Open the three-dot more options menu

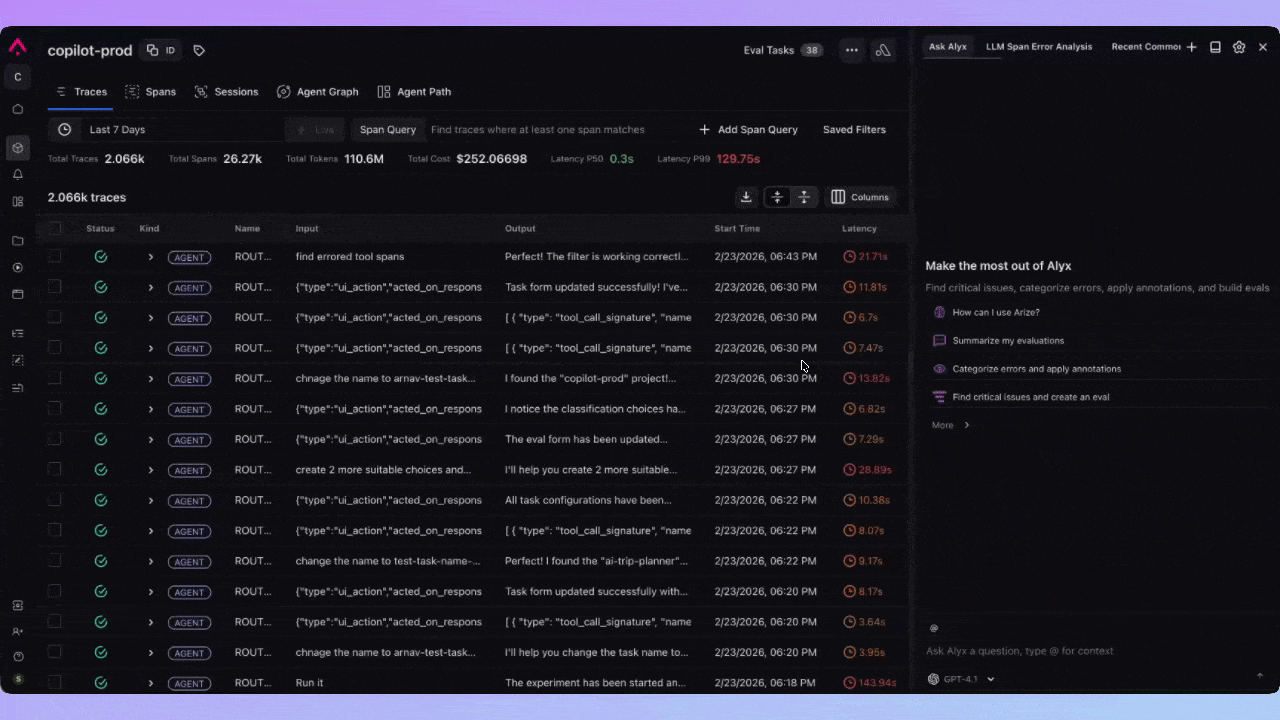tap(851, 50)
